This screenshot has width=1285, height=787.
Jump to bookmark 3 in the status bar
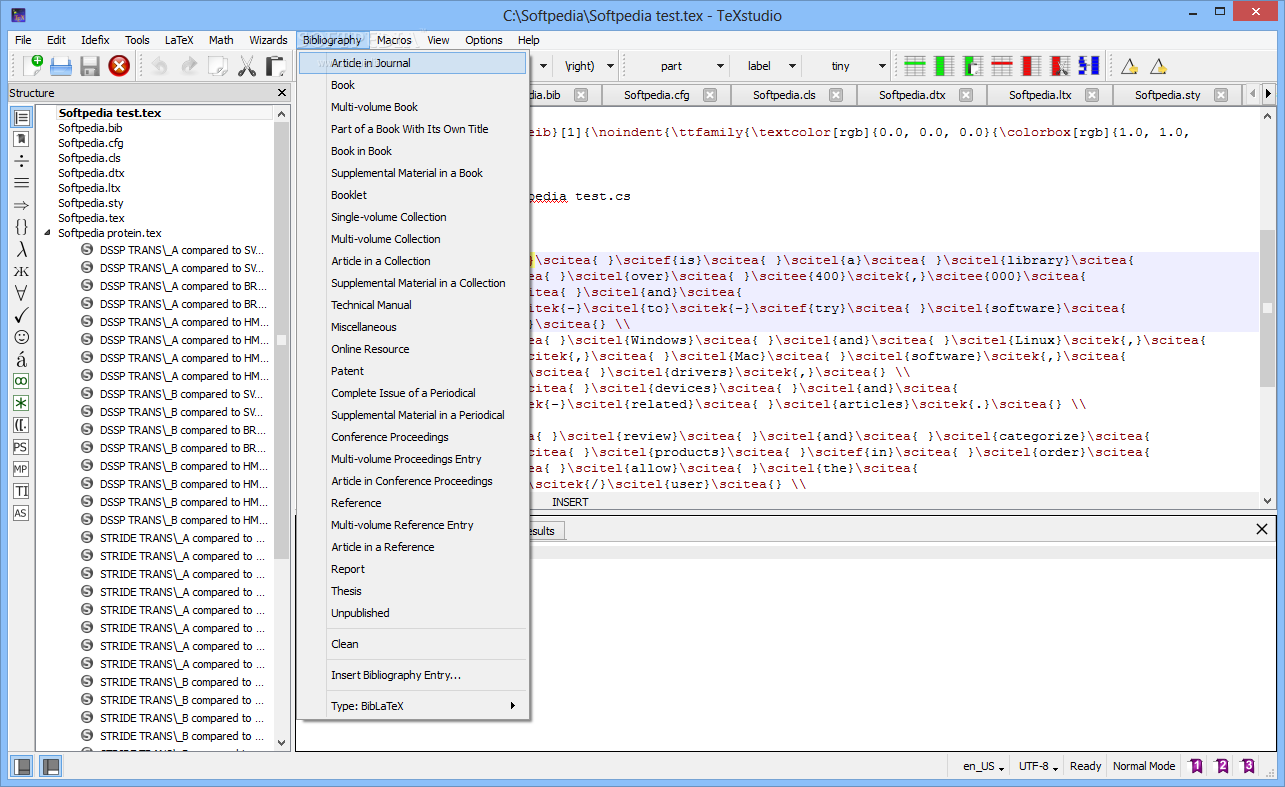[1247, 766]
